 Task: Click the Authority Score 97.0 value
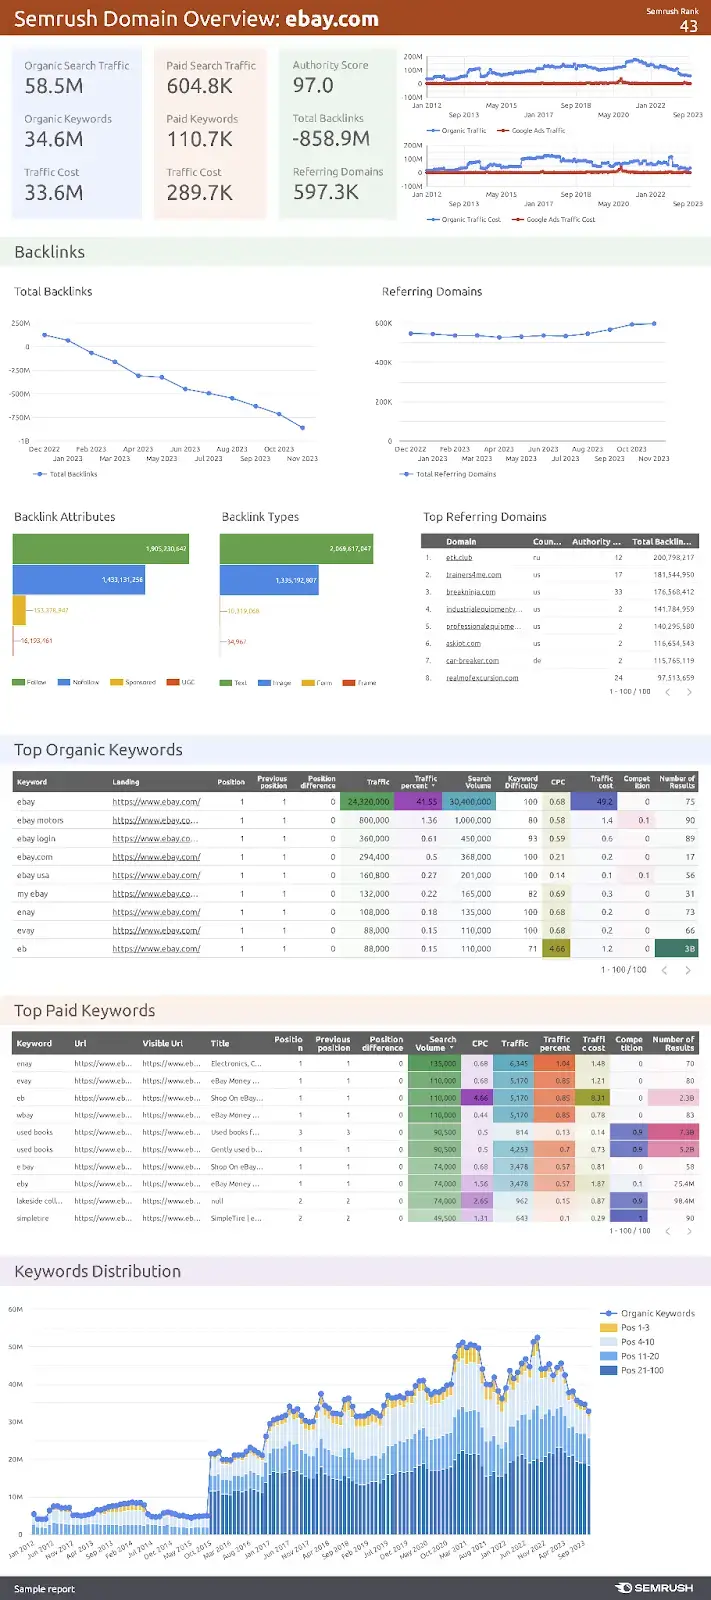313,85
